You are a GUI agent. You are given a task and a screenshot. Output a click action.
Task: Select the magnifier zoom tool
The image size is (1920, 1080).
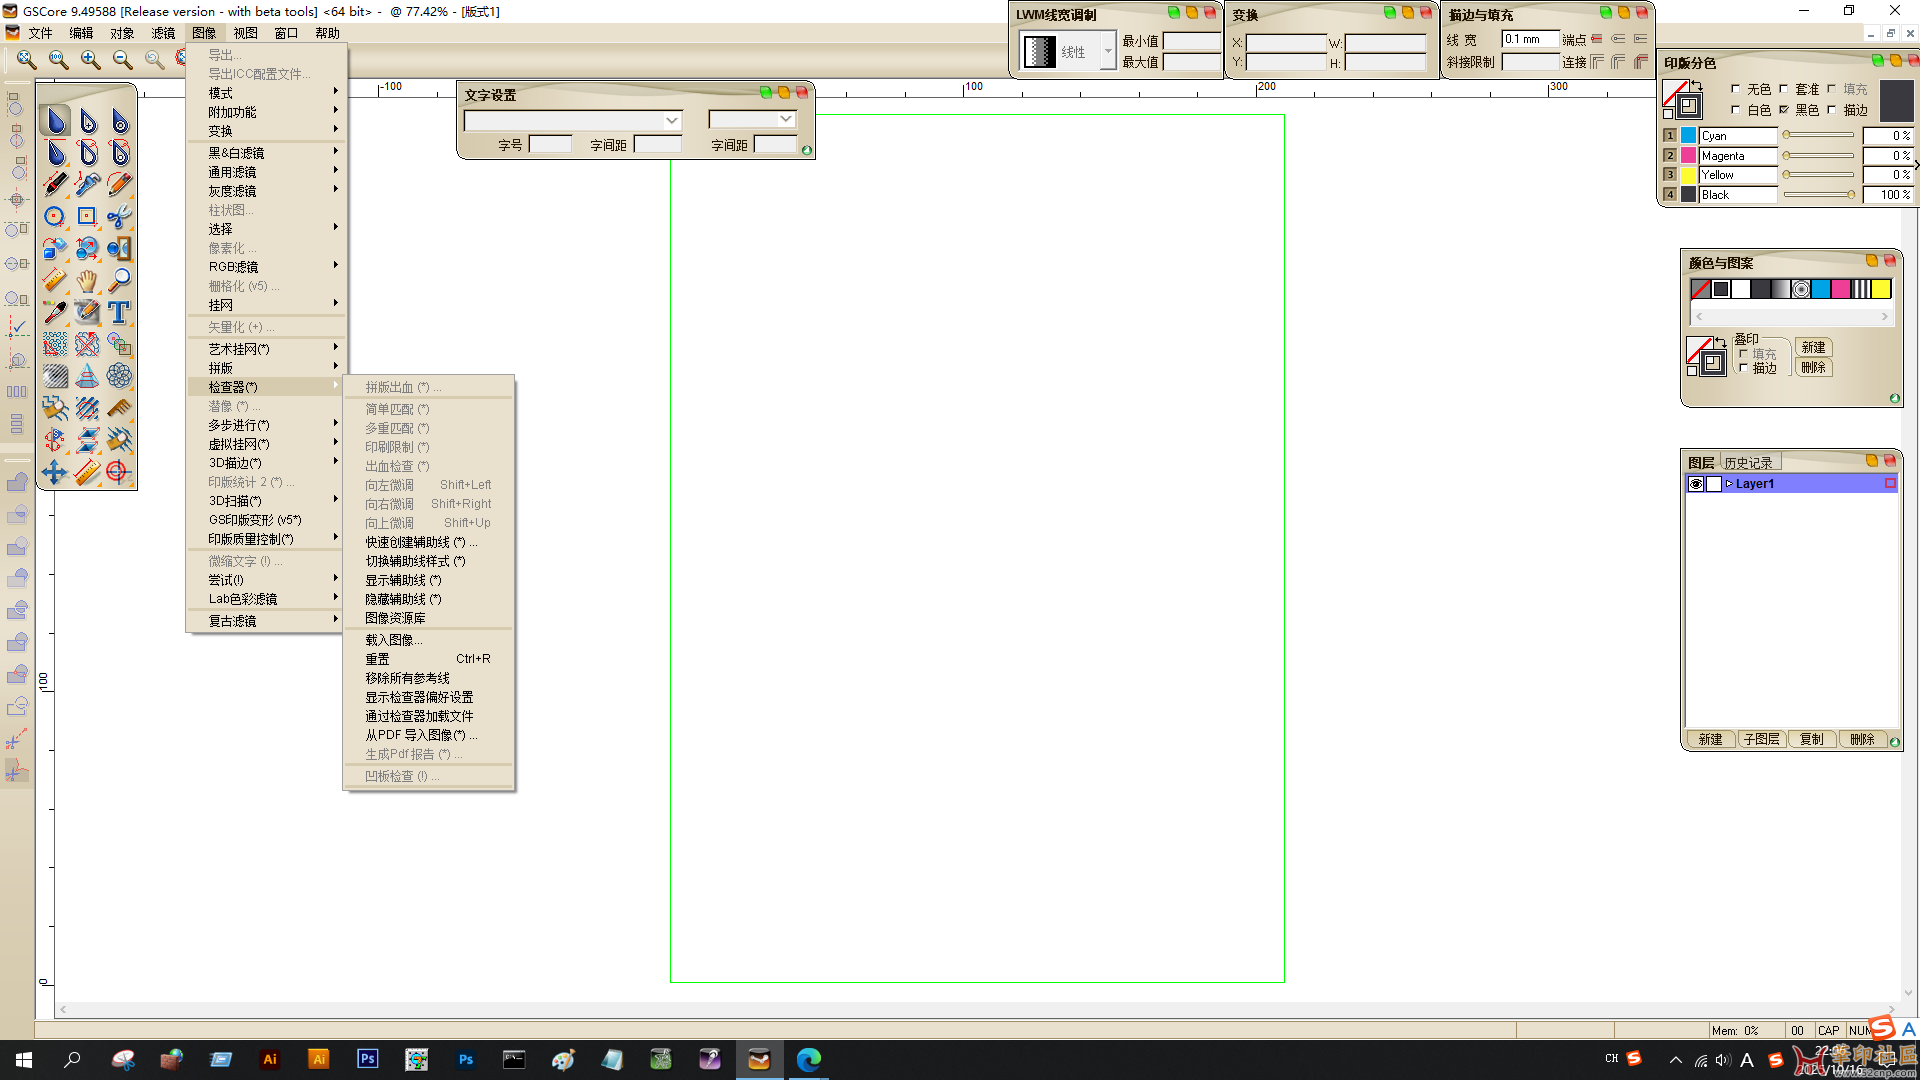[119, 280]
